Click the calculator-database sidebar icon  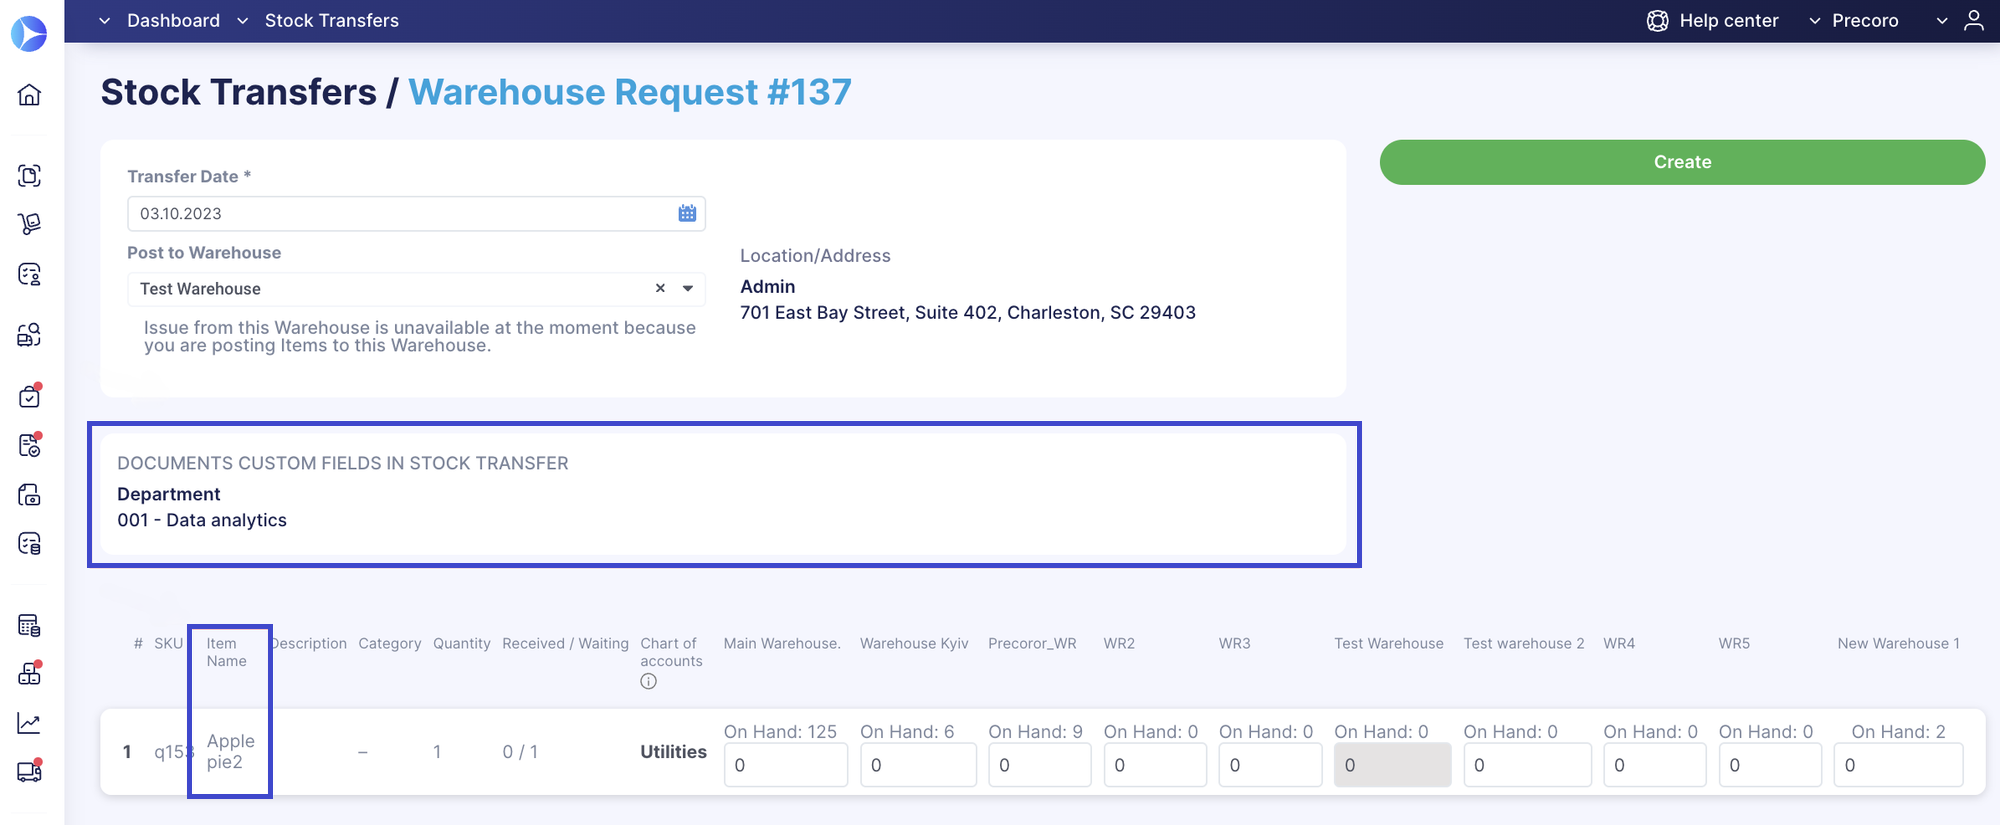point(30,626)
